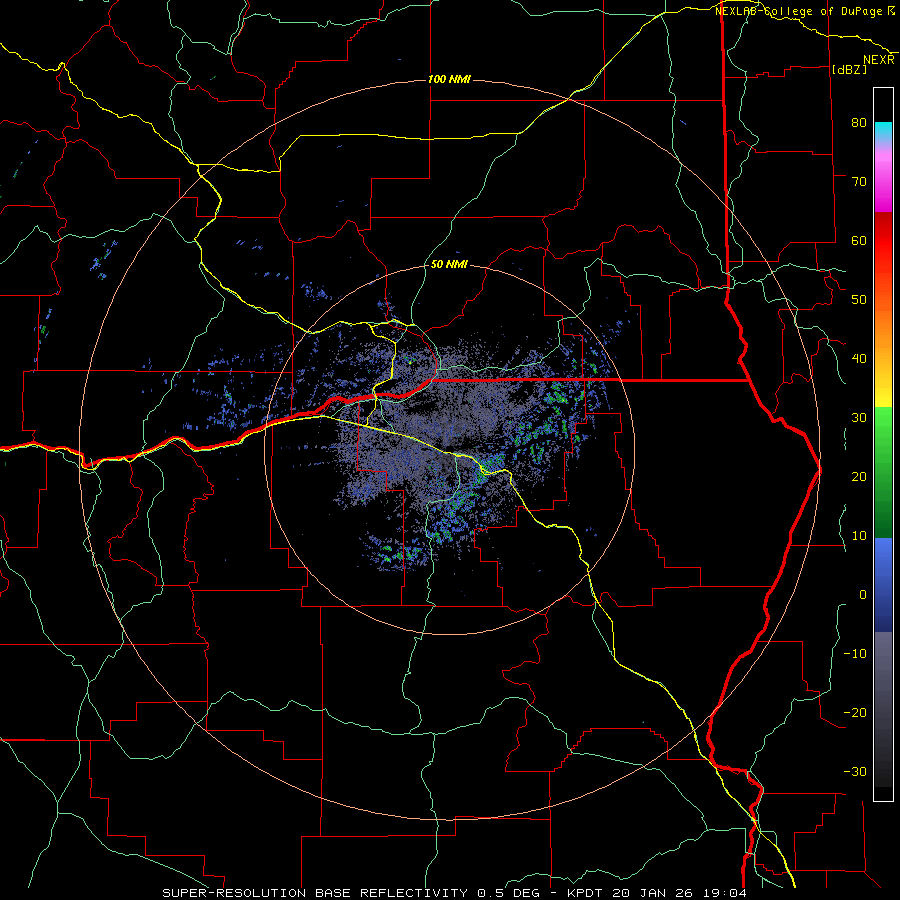Click the bright green segment of the color bar

click(883, 430)
